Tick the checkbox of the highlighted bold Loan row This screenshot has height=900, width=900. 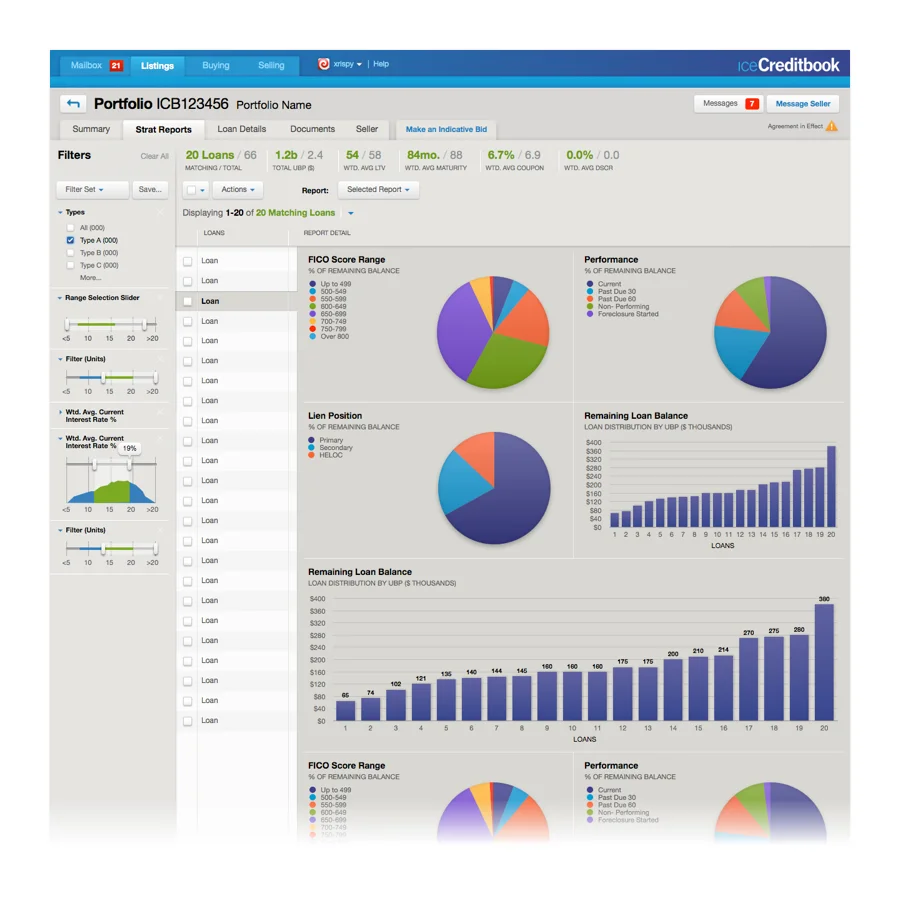click(x=188, y=301)
